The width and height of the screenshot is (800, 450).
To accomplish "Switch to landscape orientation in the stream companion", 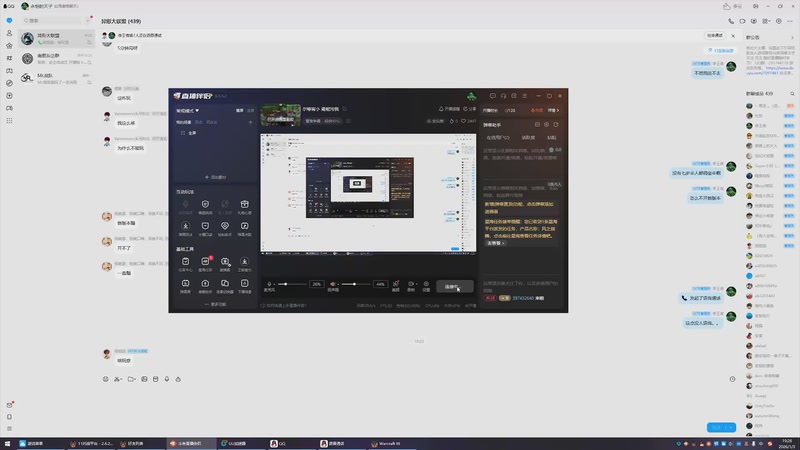I will (x=239, y=111).
